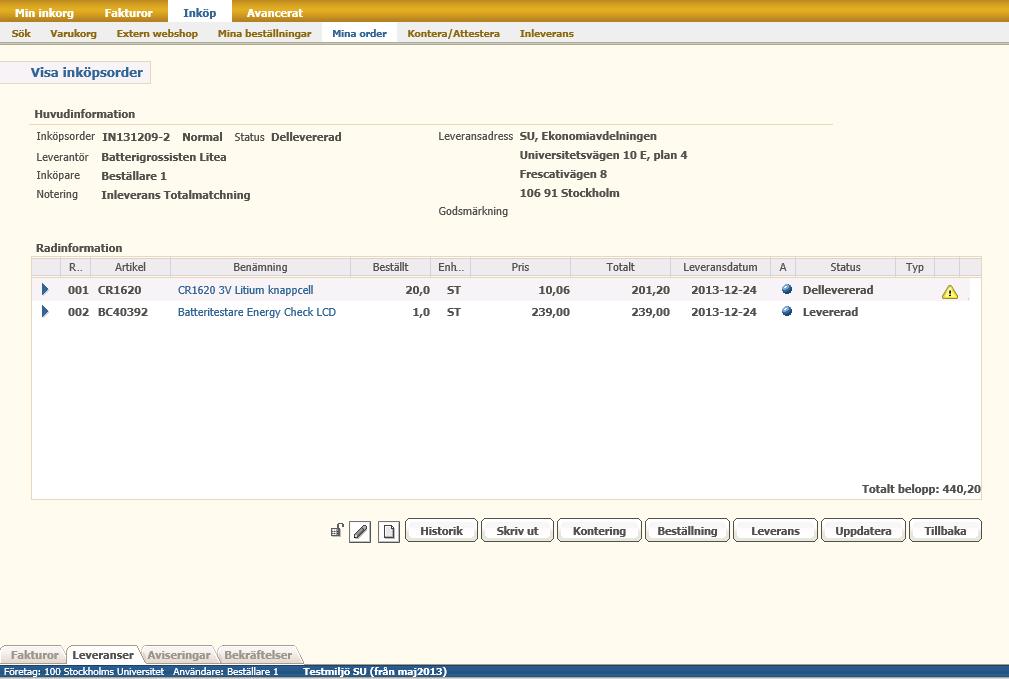Open Kontera/Attestera submenu

(454, 33)
